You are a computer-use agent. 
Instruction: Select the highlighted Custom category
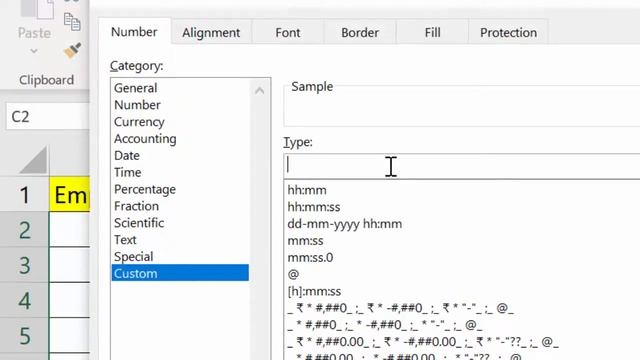click(x=180, y=273)
